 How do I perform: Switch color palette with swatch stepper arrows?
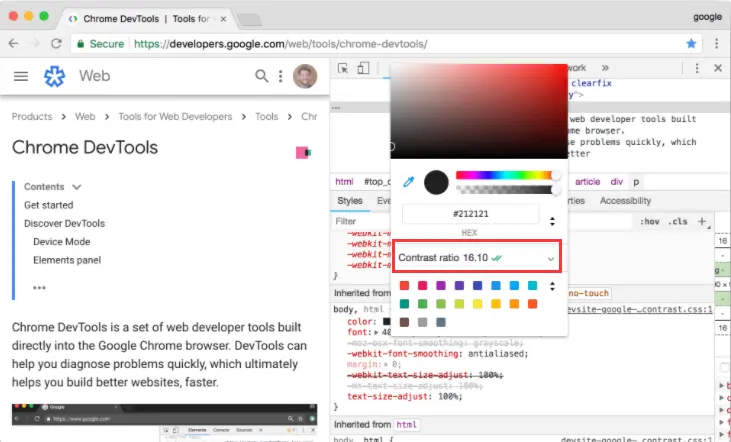point(552,286)
